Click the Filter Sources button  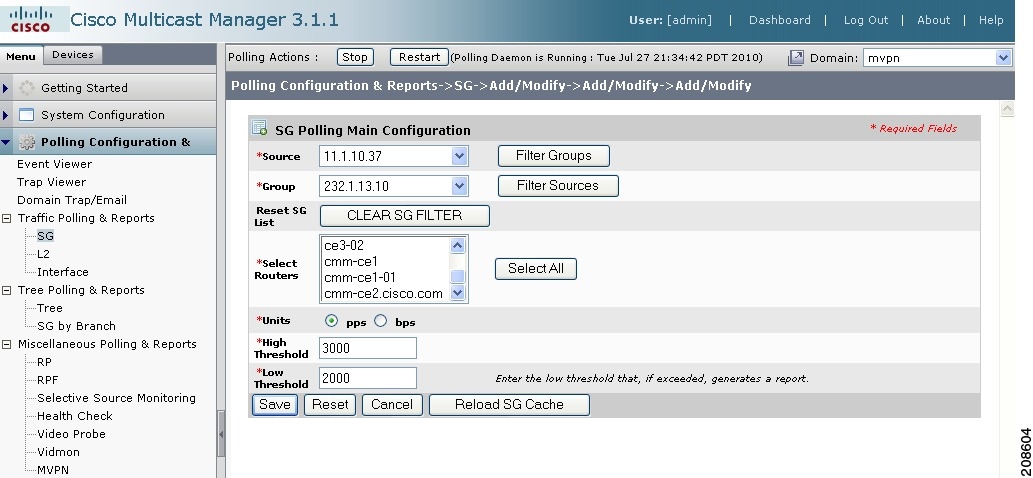point(558,186)
